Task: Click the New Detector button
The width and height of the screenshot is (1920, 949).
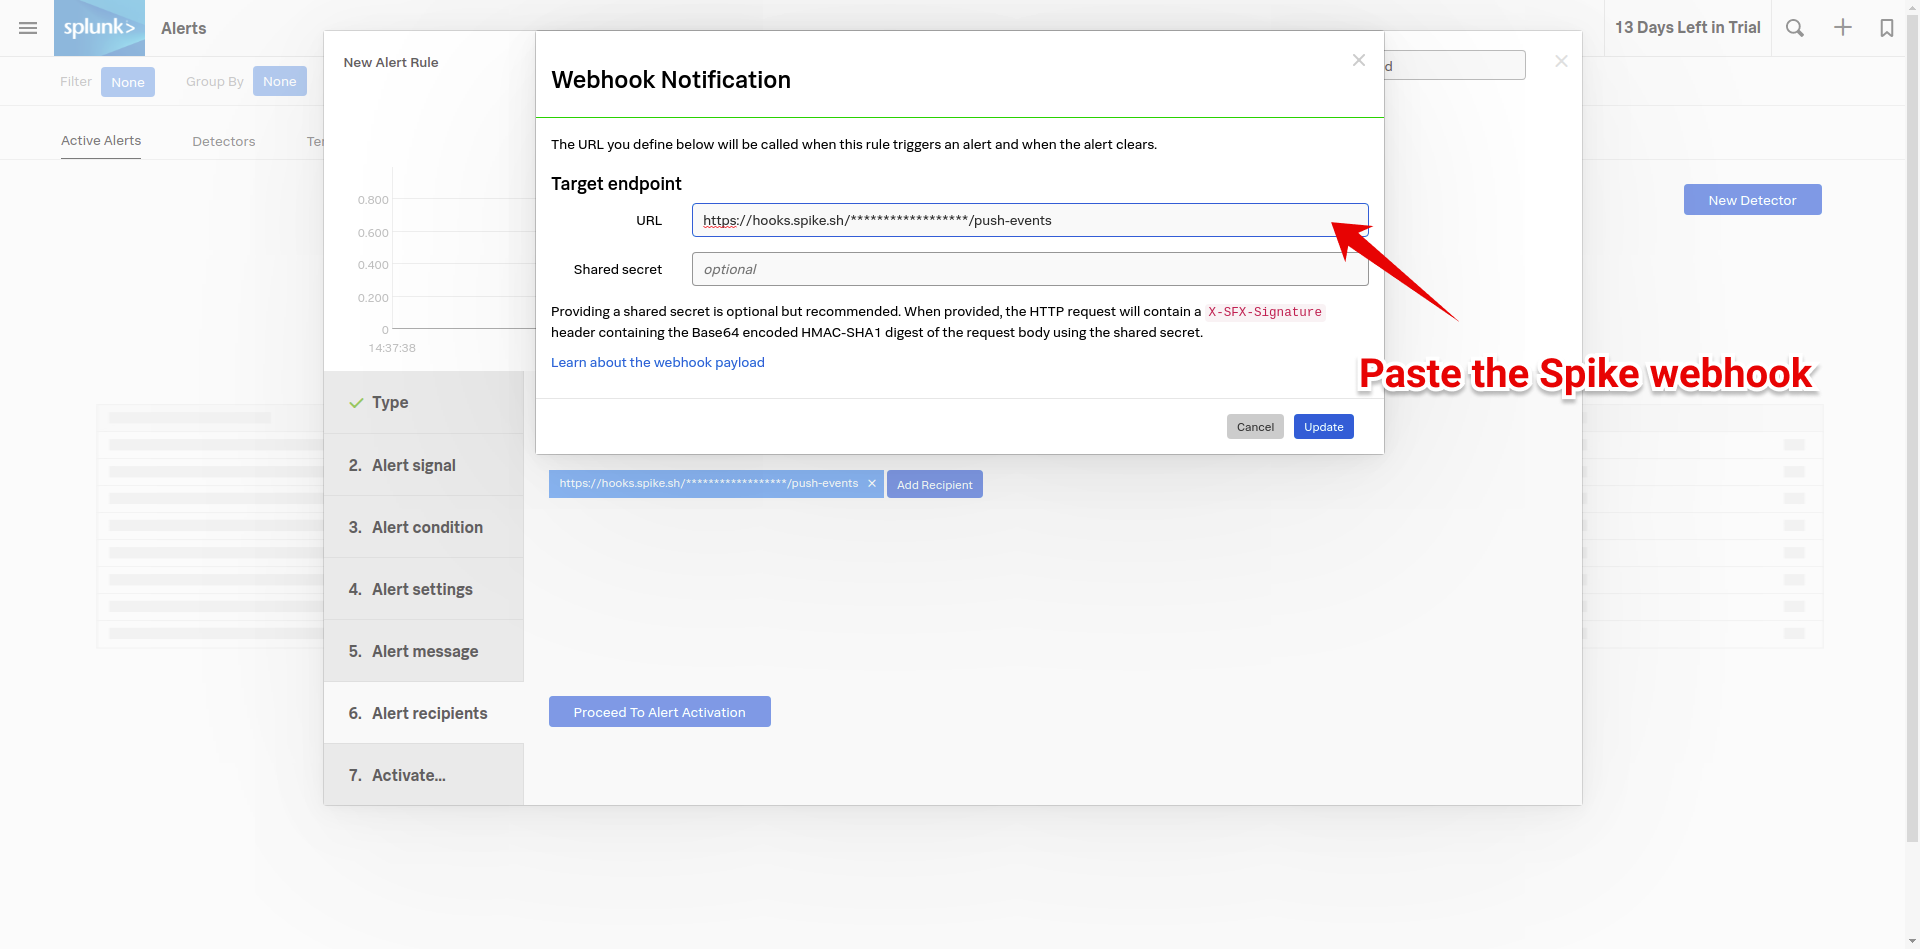Action: click(x=1752, y=200)
